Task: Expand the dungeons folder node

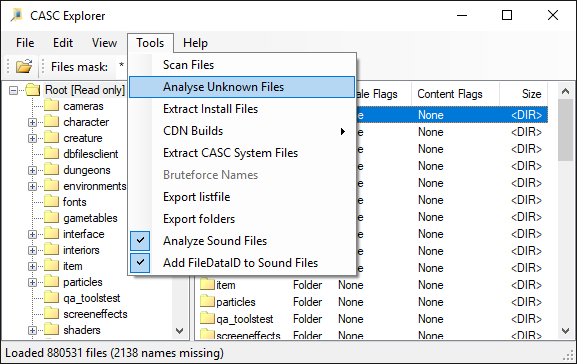Action: pos(32,170)
